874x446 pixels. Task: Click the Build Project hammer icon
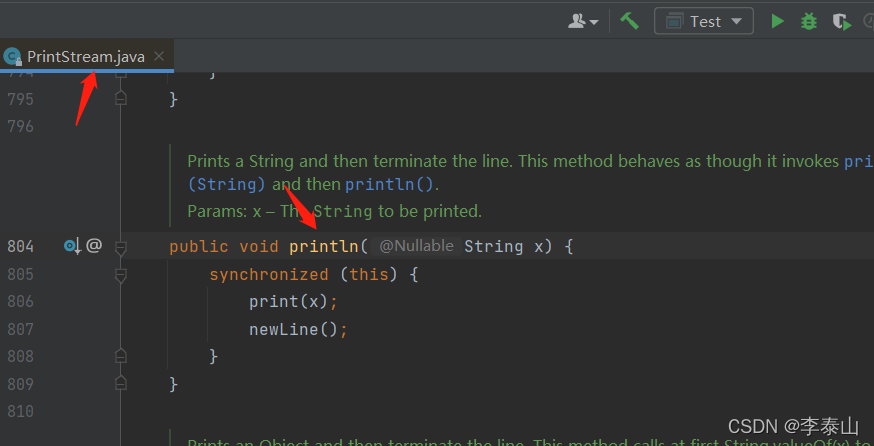click(629, 21)
